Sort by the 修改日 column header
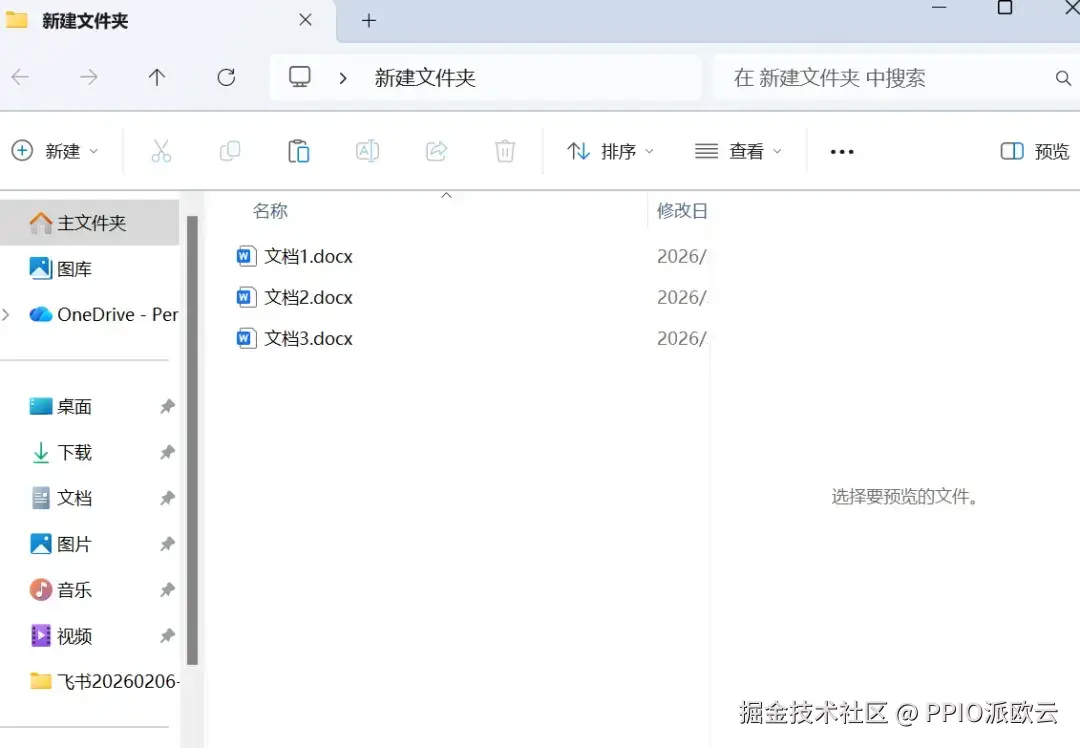 (682, 211)
